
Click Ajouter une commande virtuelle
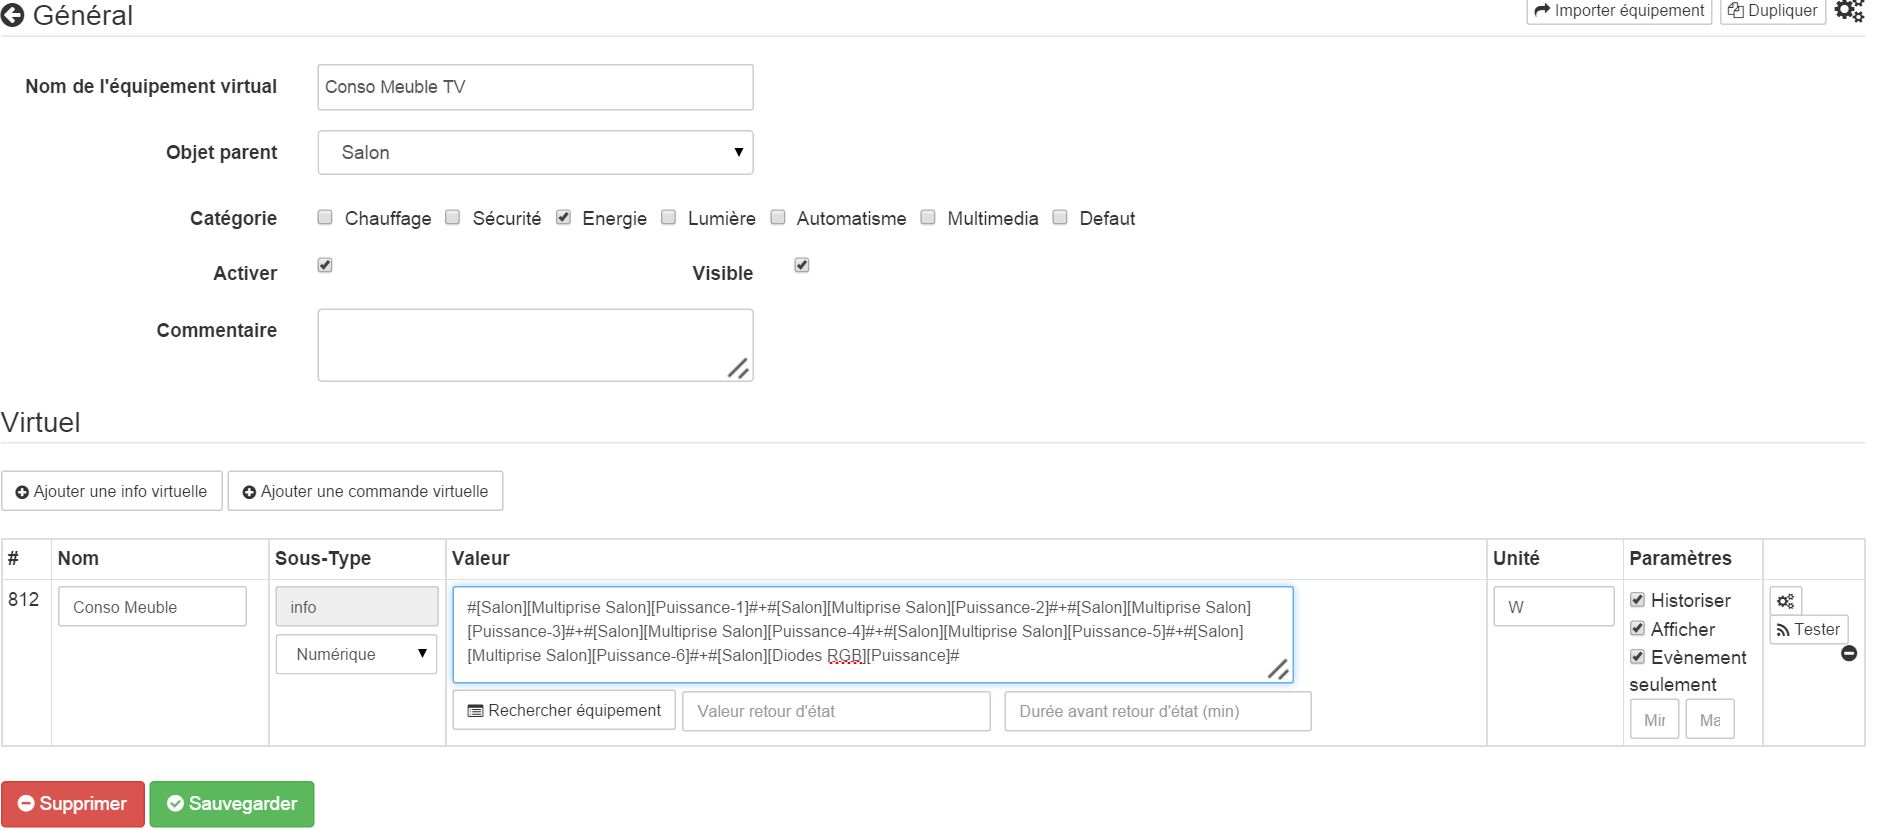coord(365,491)
